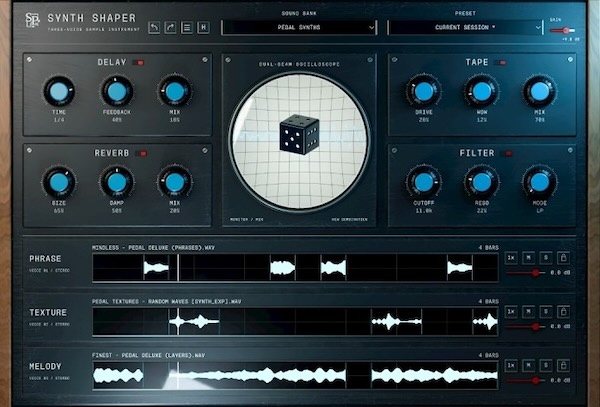Click the Melody file name "FINEST - PEDAL DELUXE (LAYERS).WAV"
The width and height of the screenshot is (600, 407).
(x=148, y=355)
